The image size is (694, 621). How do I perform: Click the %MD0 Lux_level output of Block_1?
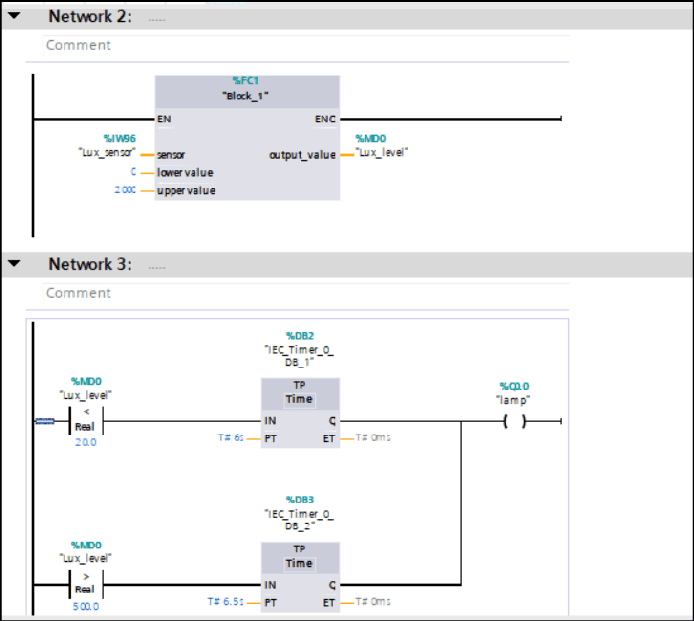pyautogui.click(x=382, y=146)
